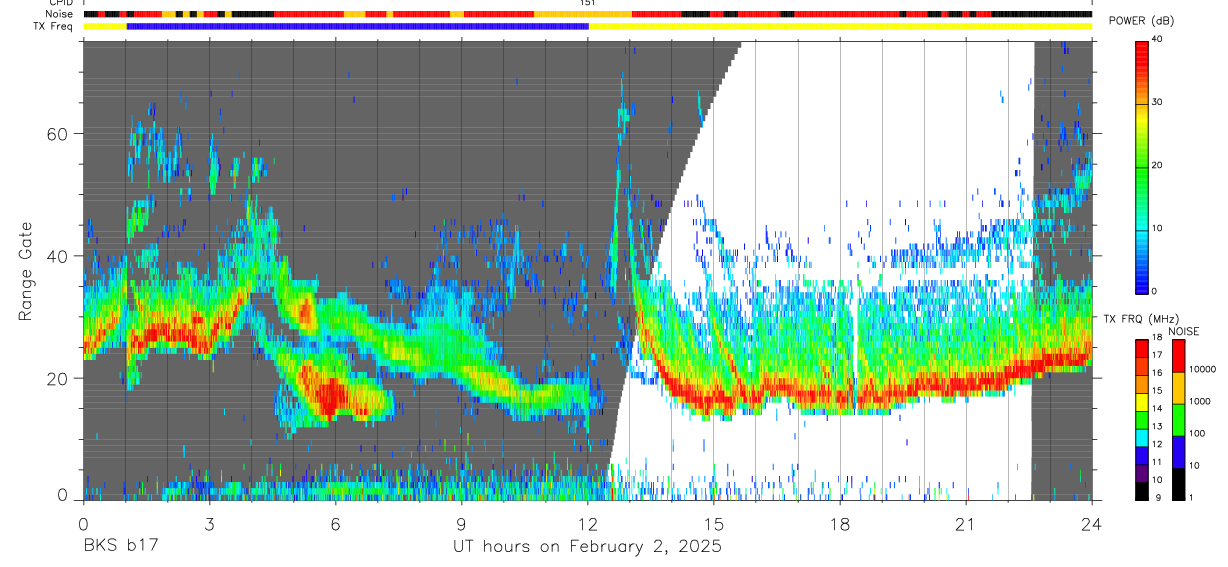Click the '11' label on TX FRQ legend
The height and width of the screenshot is (567, 1228).
[x=1159, y=464]
